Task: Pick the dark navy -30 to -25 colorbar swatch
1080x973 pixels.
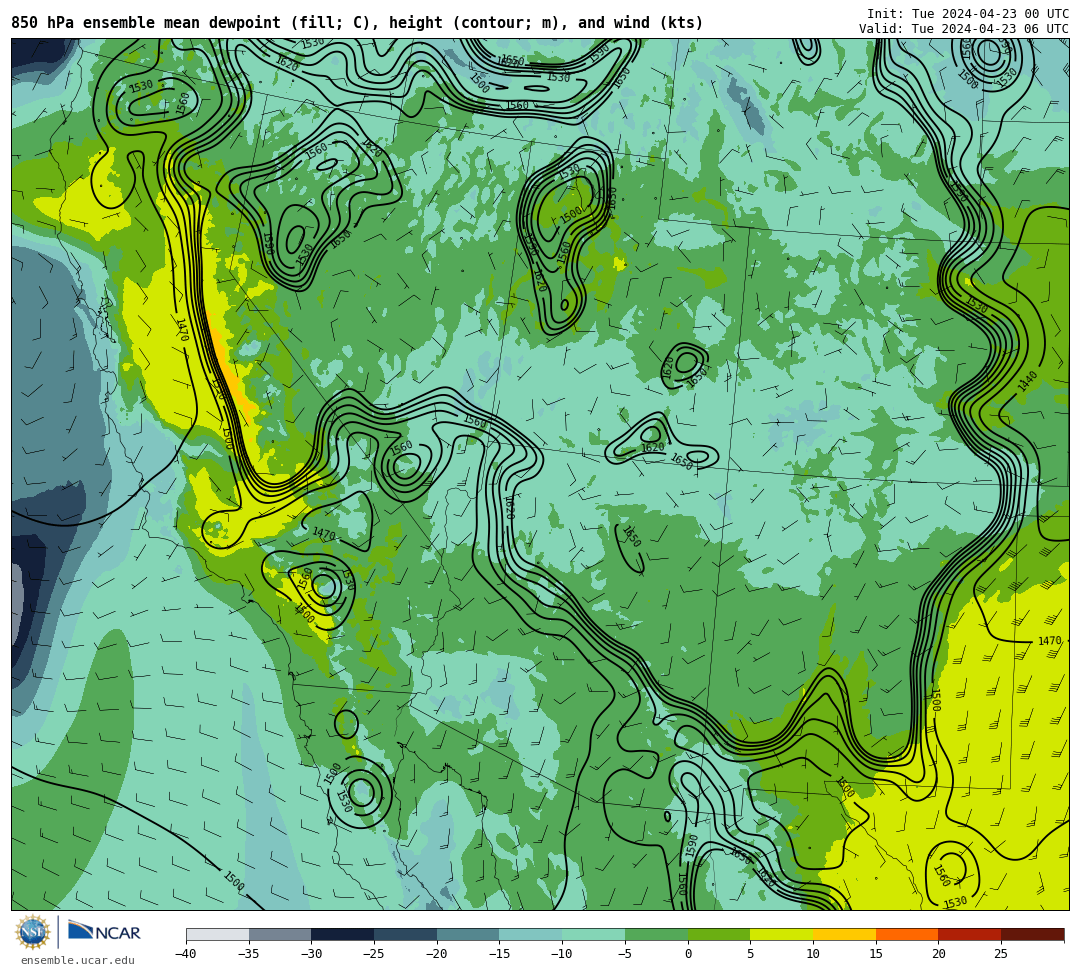Action: (x=343, y=934)
